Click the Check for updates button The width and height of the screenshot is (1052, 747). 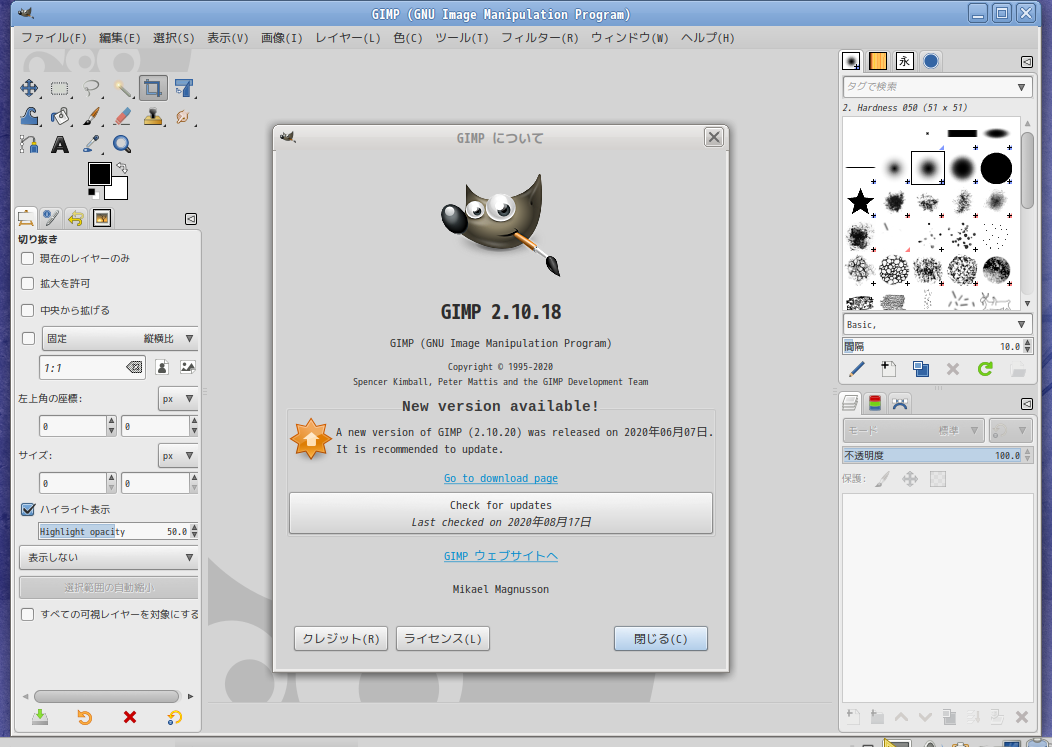coord(501,513)
